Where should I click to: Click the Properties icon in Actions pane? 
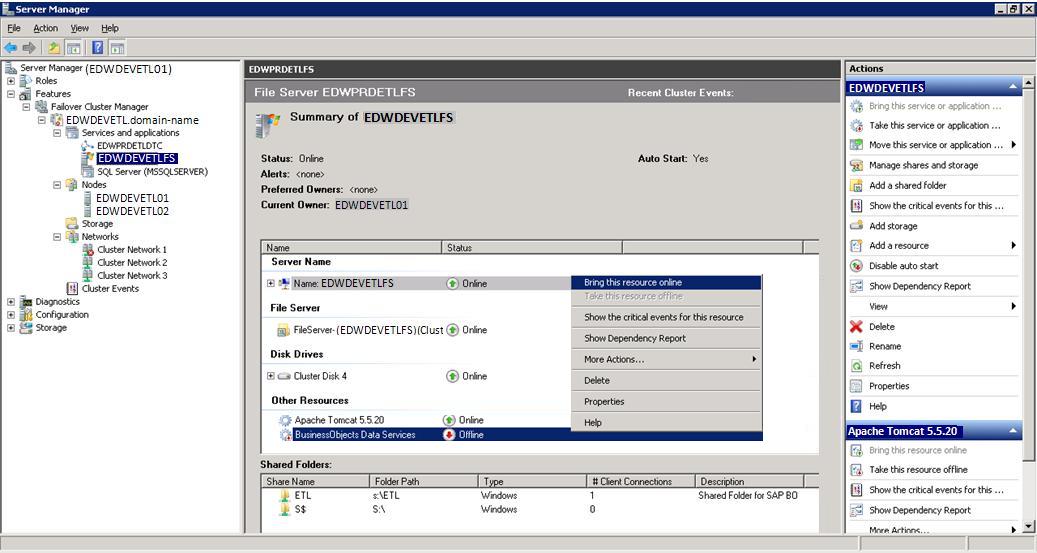coord(856,386)
